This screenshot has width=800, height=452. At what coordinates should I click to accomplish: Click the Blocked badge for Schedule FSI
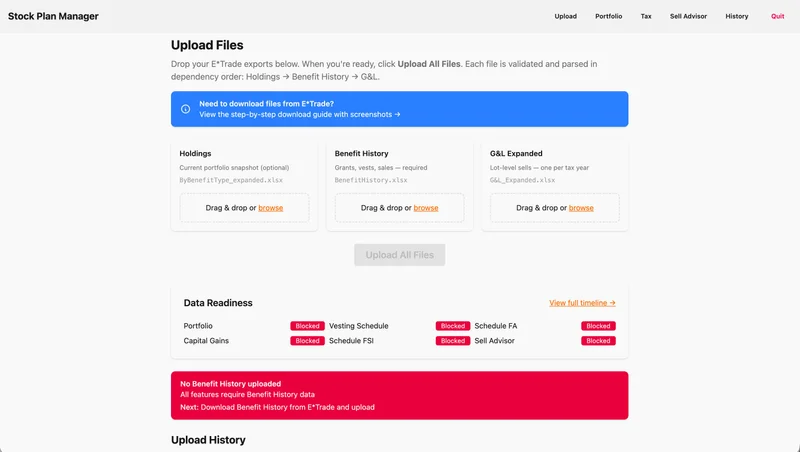coord(453,341)
